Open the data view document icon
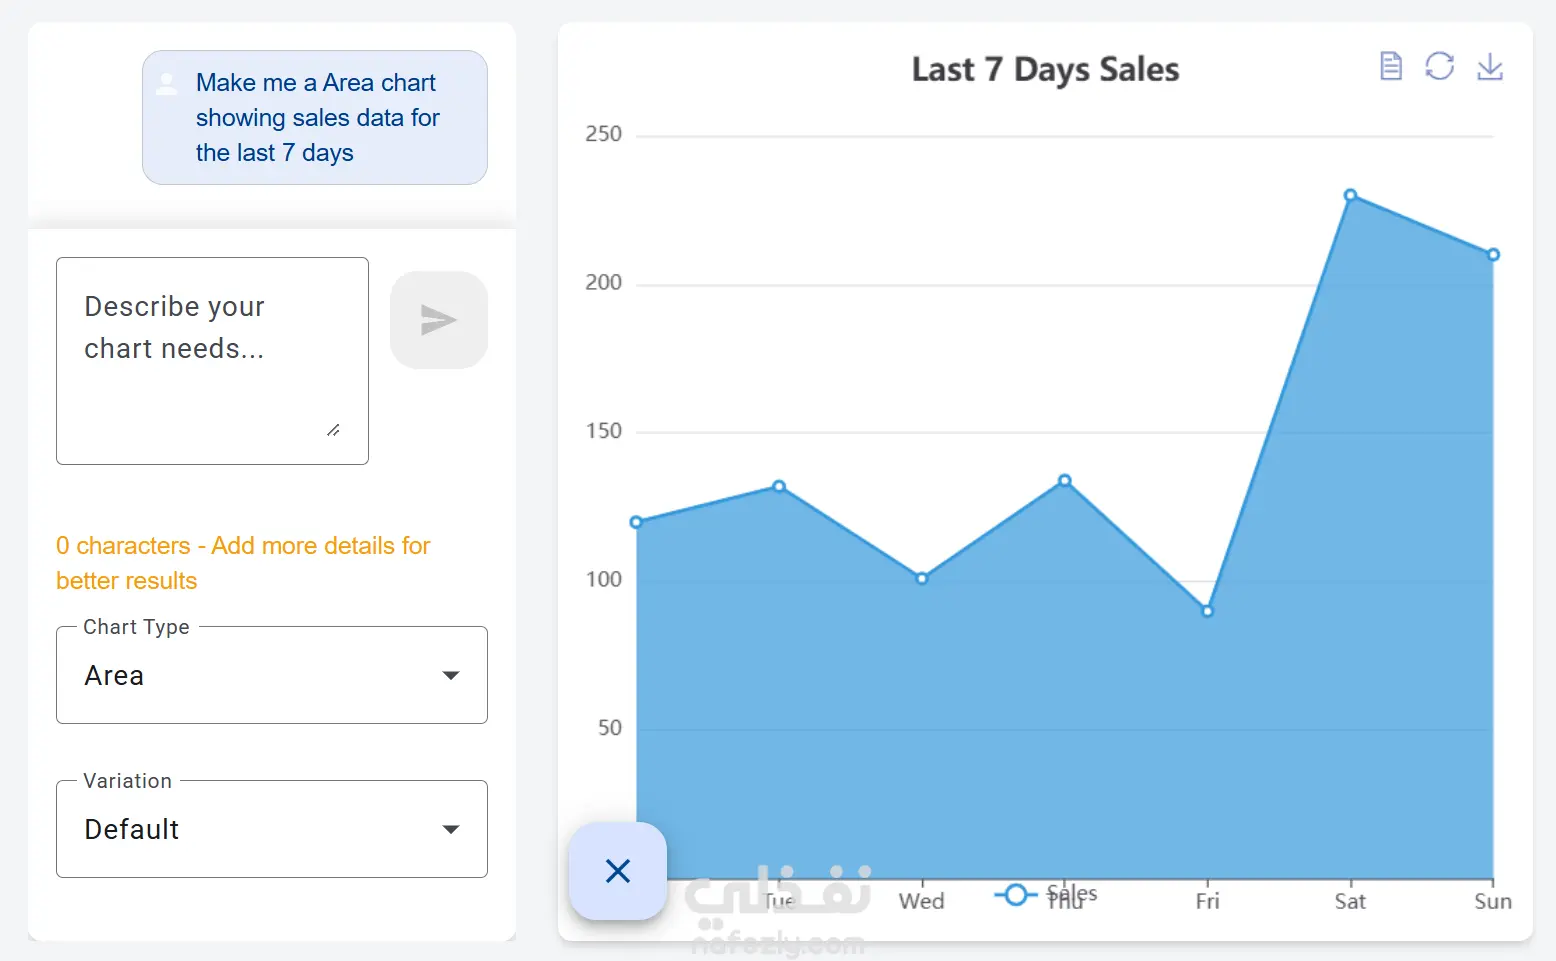 [x=1390, y=66]
